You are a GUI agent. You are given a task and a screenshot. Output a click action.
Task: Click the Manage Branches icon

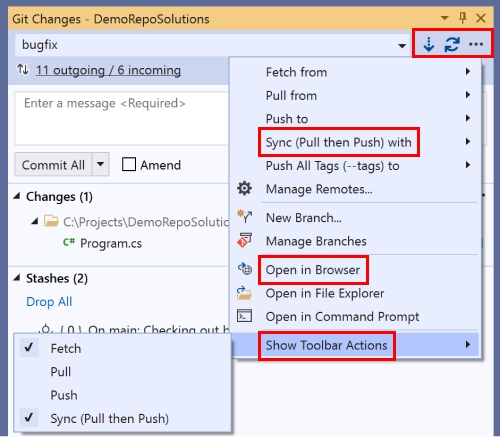[244, 240]
